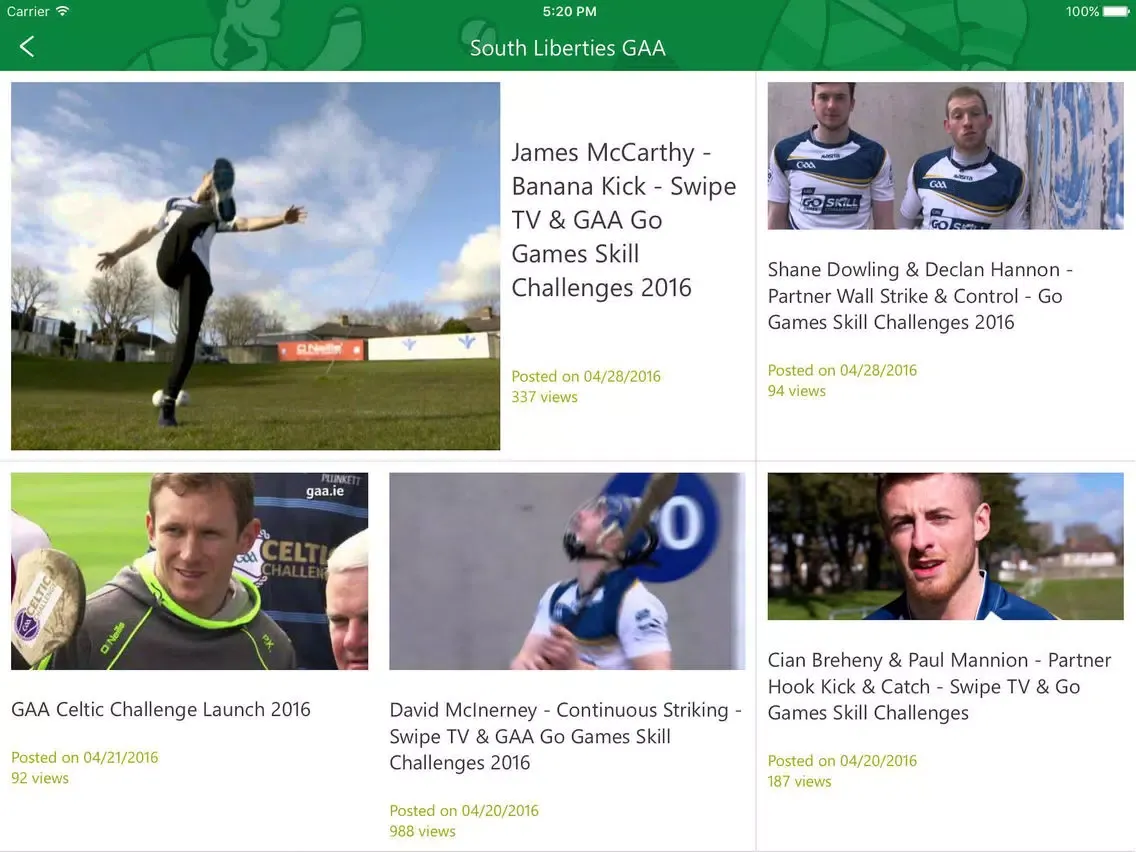Tap the 5:20 PM clock
Screen dimensions: 1136x852
click(x=569, y=12)
